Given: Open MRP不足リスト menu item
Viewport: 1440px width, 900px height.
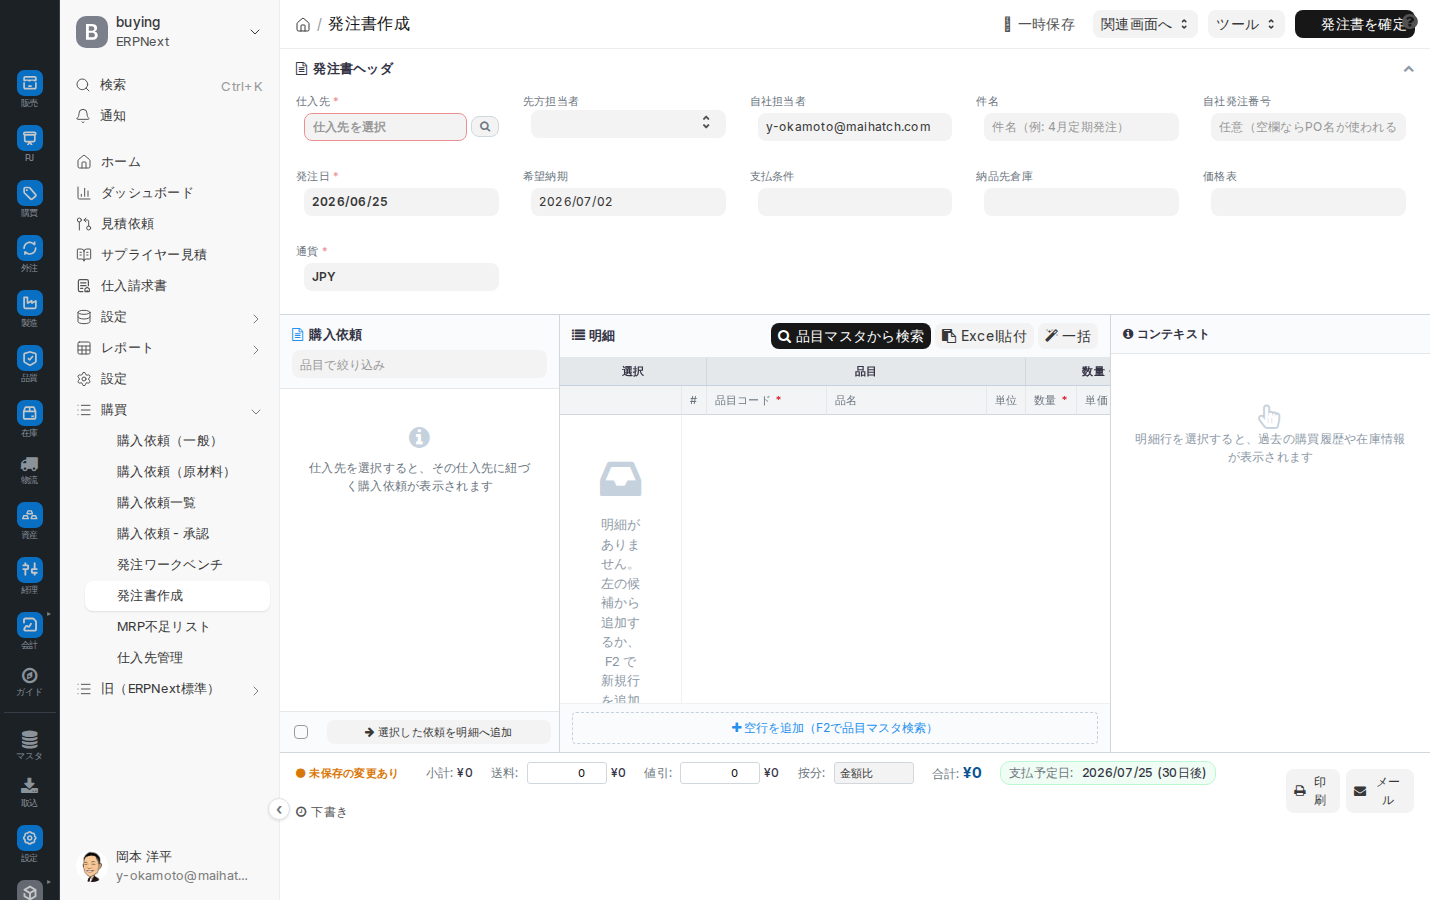Looking at the screenshot, I should point(177,627).
